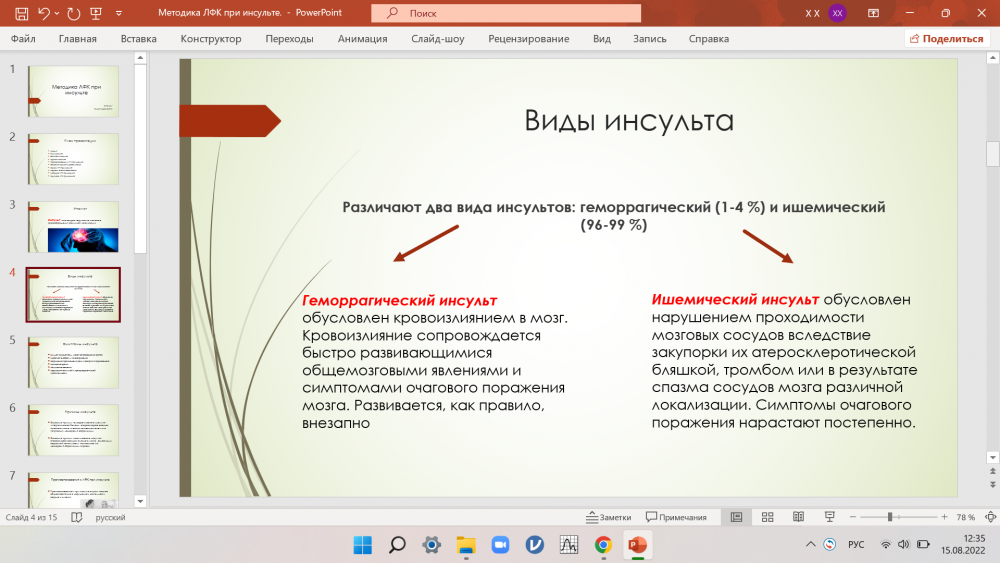
Task: Show hidden system tray icons
Action: tap(810, 545)
